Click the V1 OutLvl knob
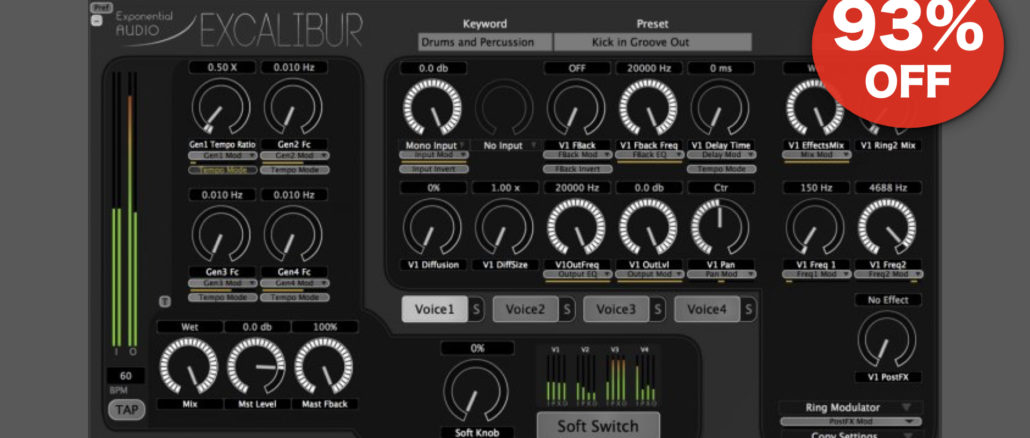This screenshot has height=438, width=1030. pyautogui.click(x=648, y=227)
